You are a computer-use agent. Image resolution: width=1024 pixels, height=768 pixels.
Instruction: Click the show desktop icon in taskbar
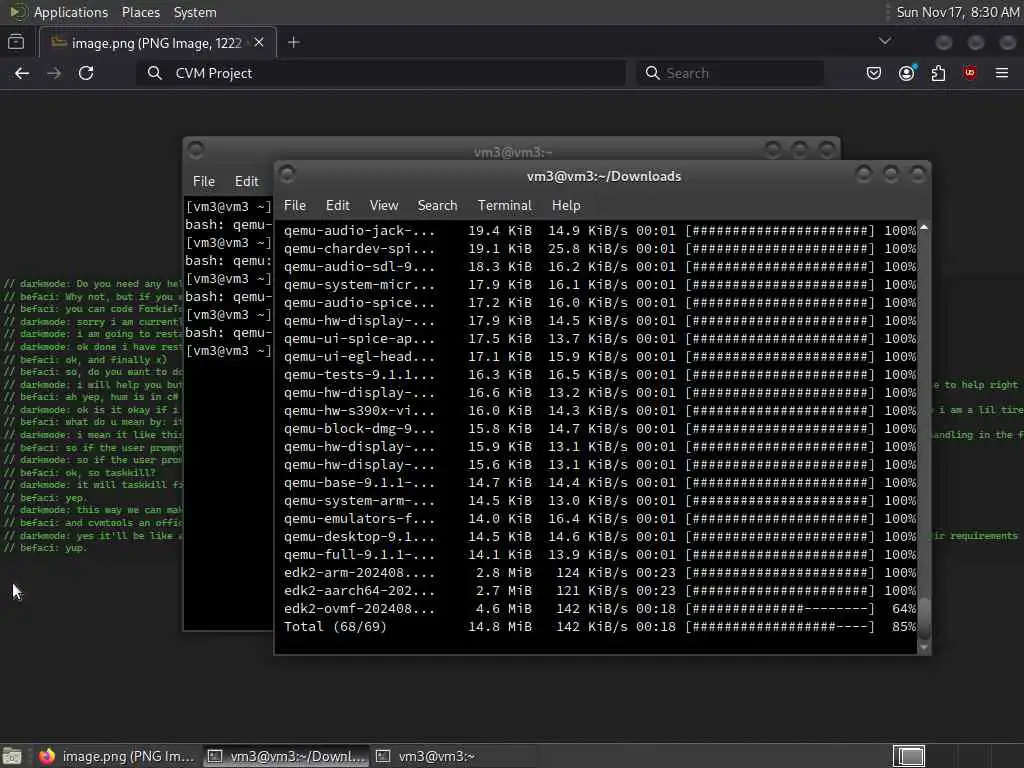(12, 756)
